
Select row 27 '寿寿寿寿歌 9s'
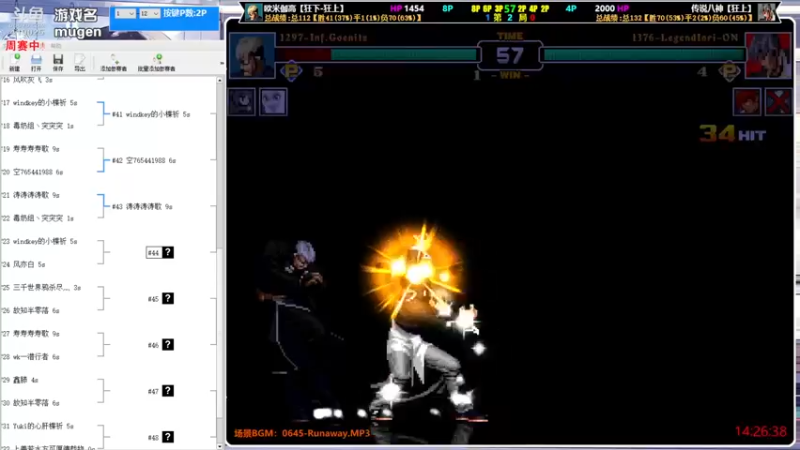[x=31, y=333]
